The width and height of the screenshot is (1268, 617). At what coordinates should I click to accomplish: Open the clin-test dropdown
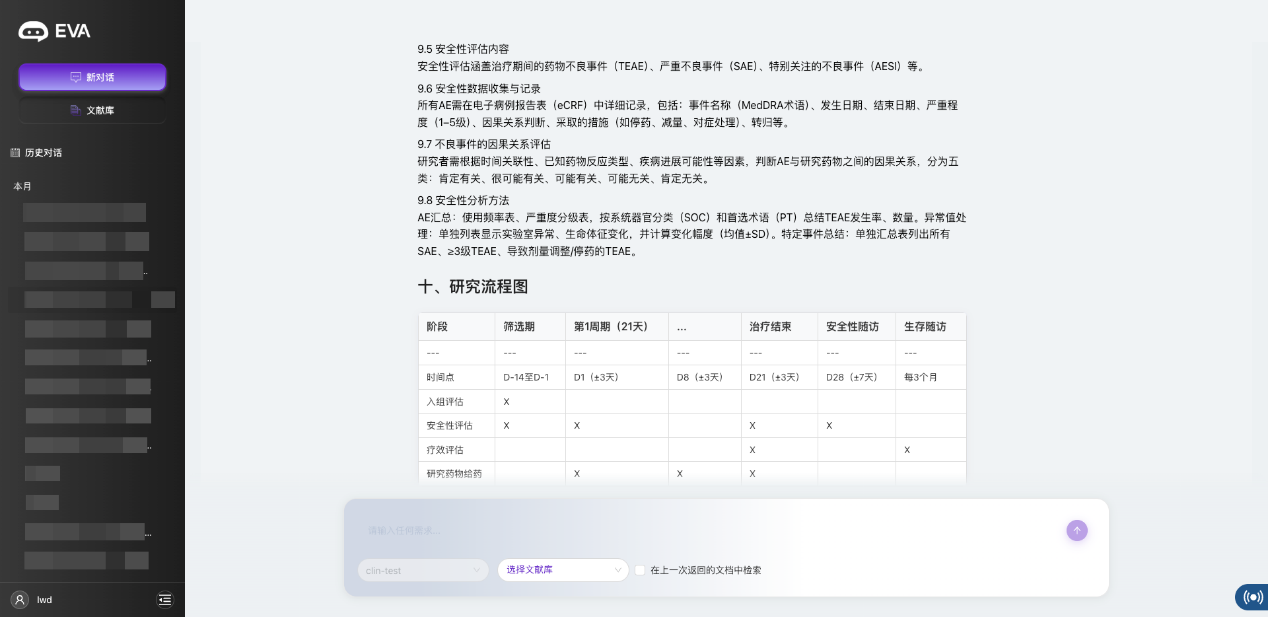[x=423, y=570]
